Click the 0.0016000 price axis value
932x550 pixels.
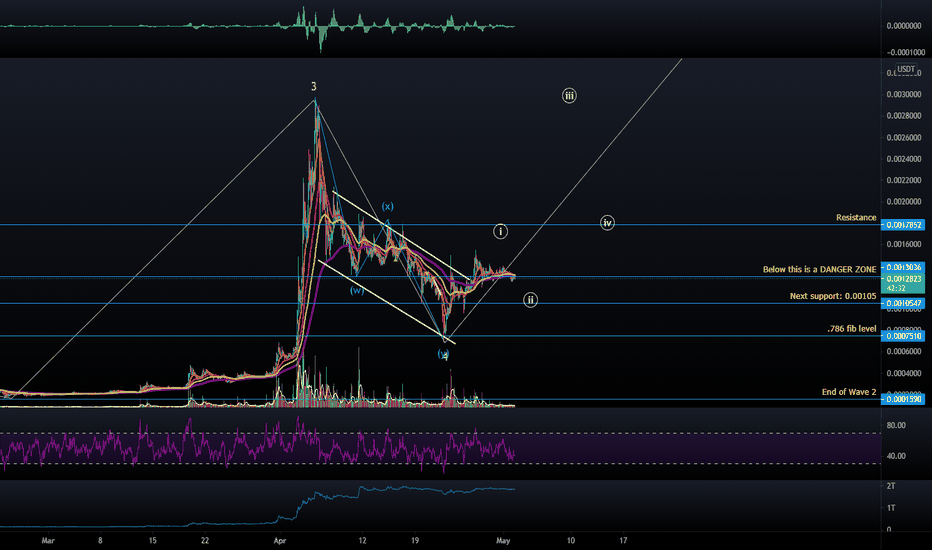(903, 244)
